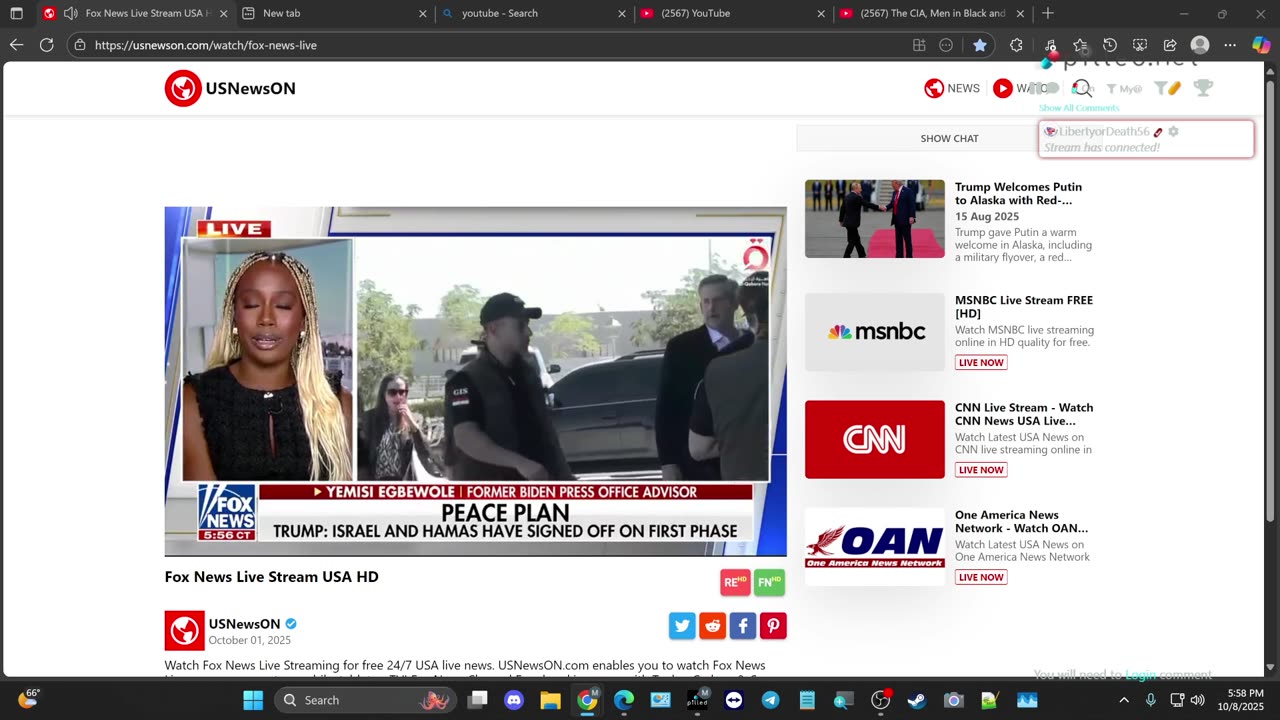Share the stream on Twitter

pos(682,626)
